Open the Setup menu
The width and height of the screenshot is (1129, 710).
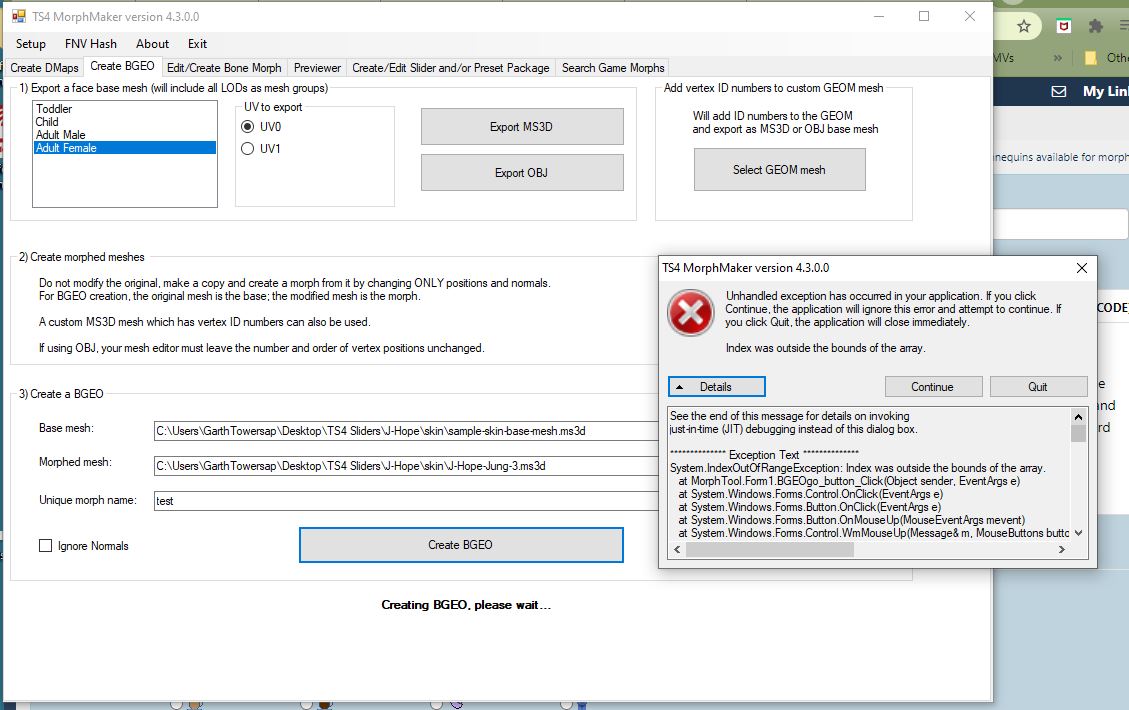click(x=30, y=43)
